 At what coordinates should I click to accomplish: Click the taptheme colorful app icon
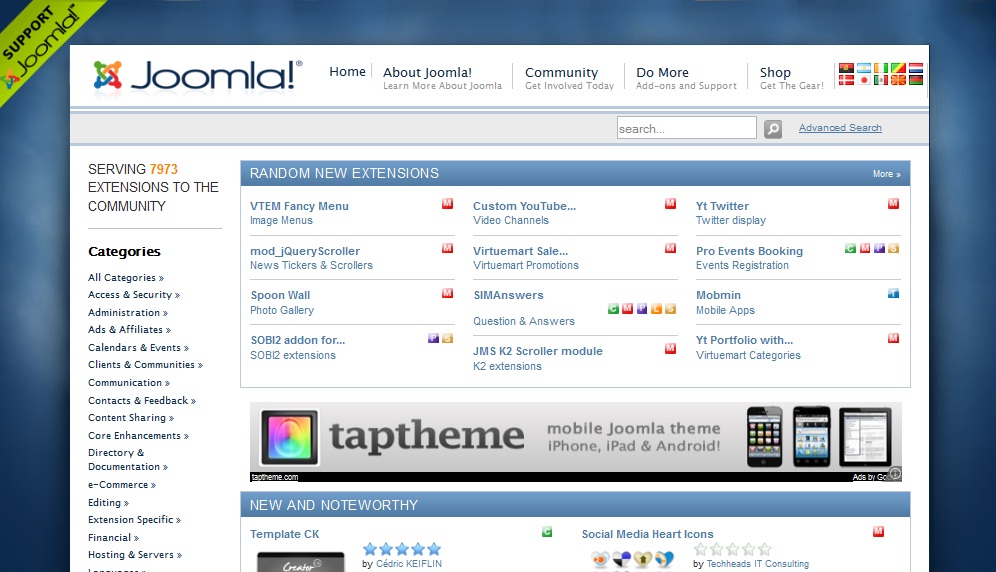(x=290, y=437)
